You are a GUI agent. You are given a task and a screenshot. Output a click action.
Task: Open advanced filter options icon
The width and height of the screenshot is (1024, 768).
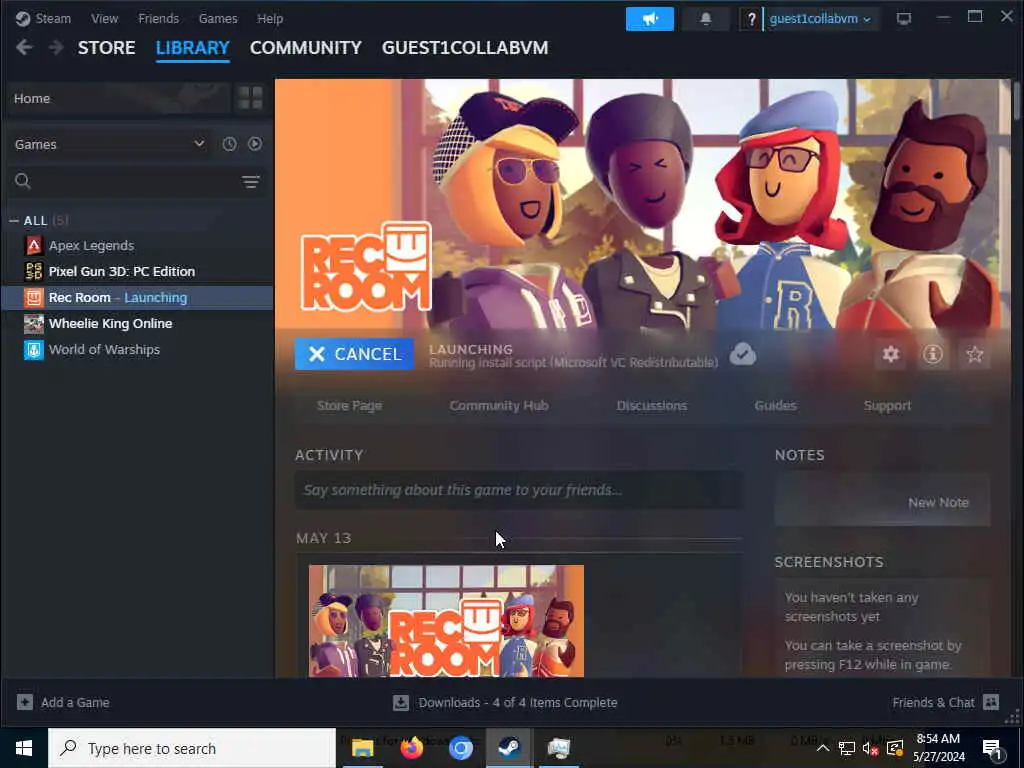click(251, 182)
